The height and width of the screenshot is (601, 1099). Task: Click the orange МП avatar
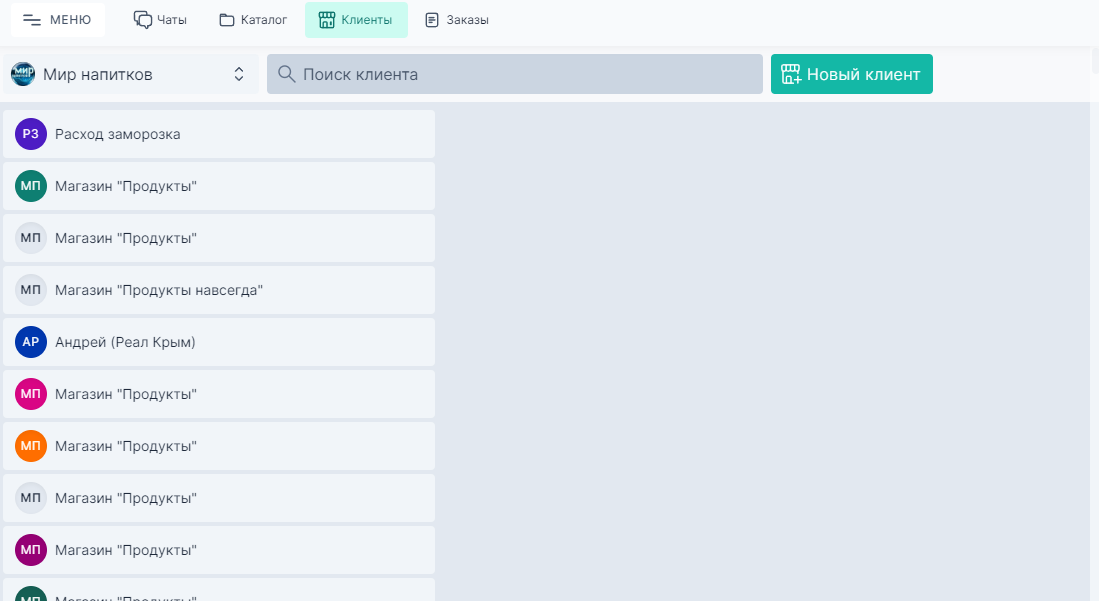tap(31, 446)
